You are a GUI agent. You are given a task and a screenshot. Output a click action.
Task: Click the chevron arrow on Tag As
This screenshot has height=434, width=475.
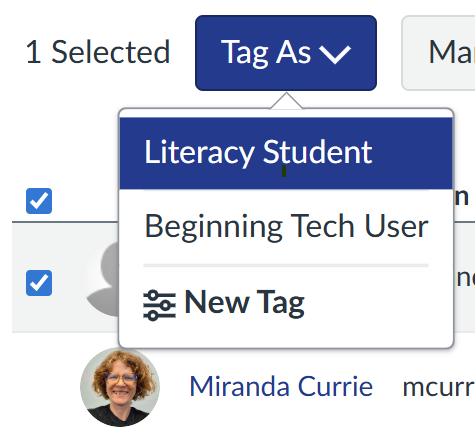(335, 54)
